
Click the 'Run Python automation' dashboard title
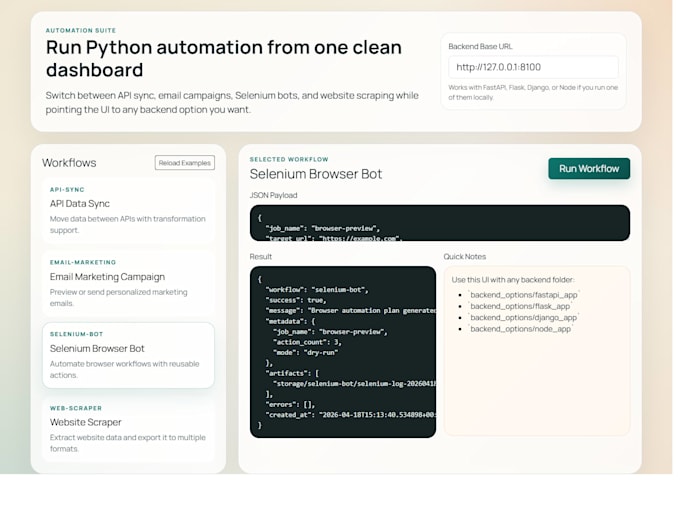point(224,59)
